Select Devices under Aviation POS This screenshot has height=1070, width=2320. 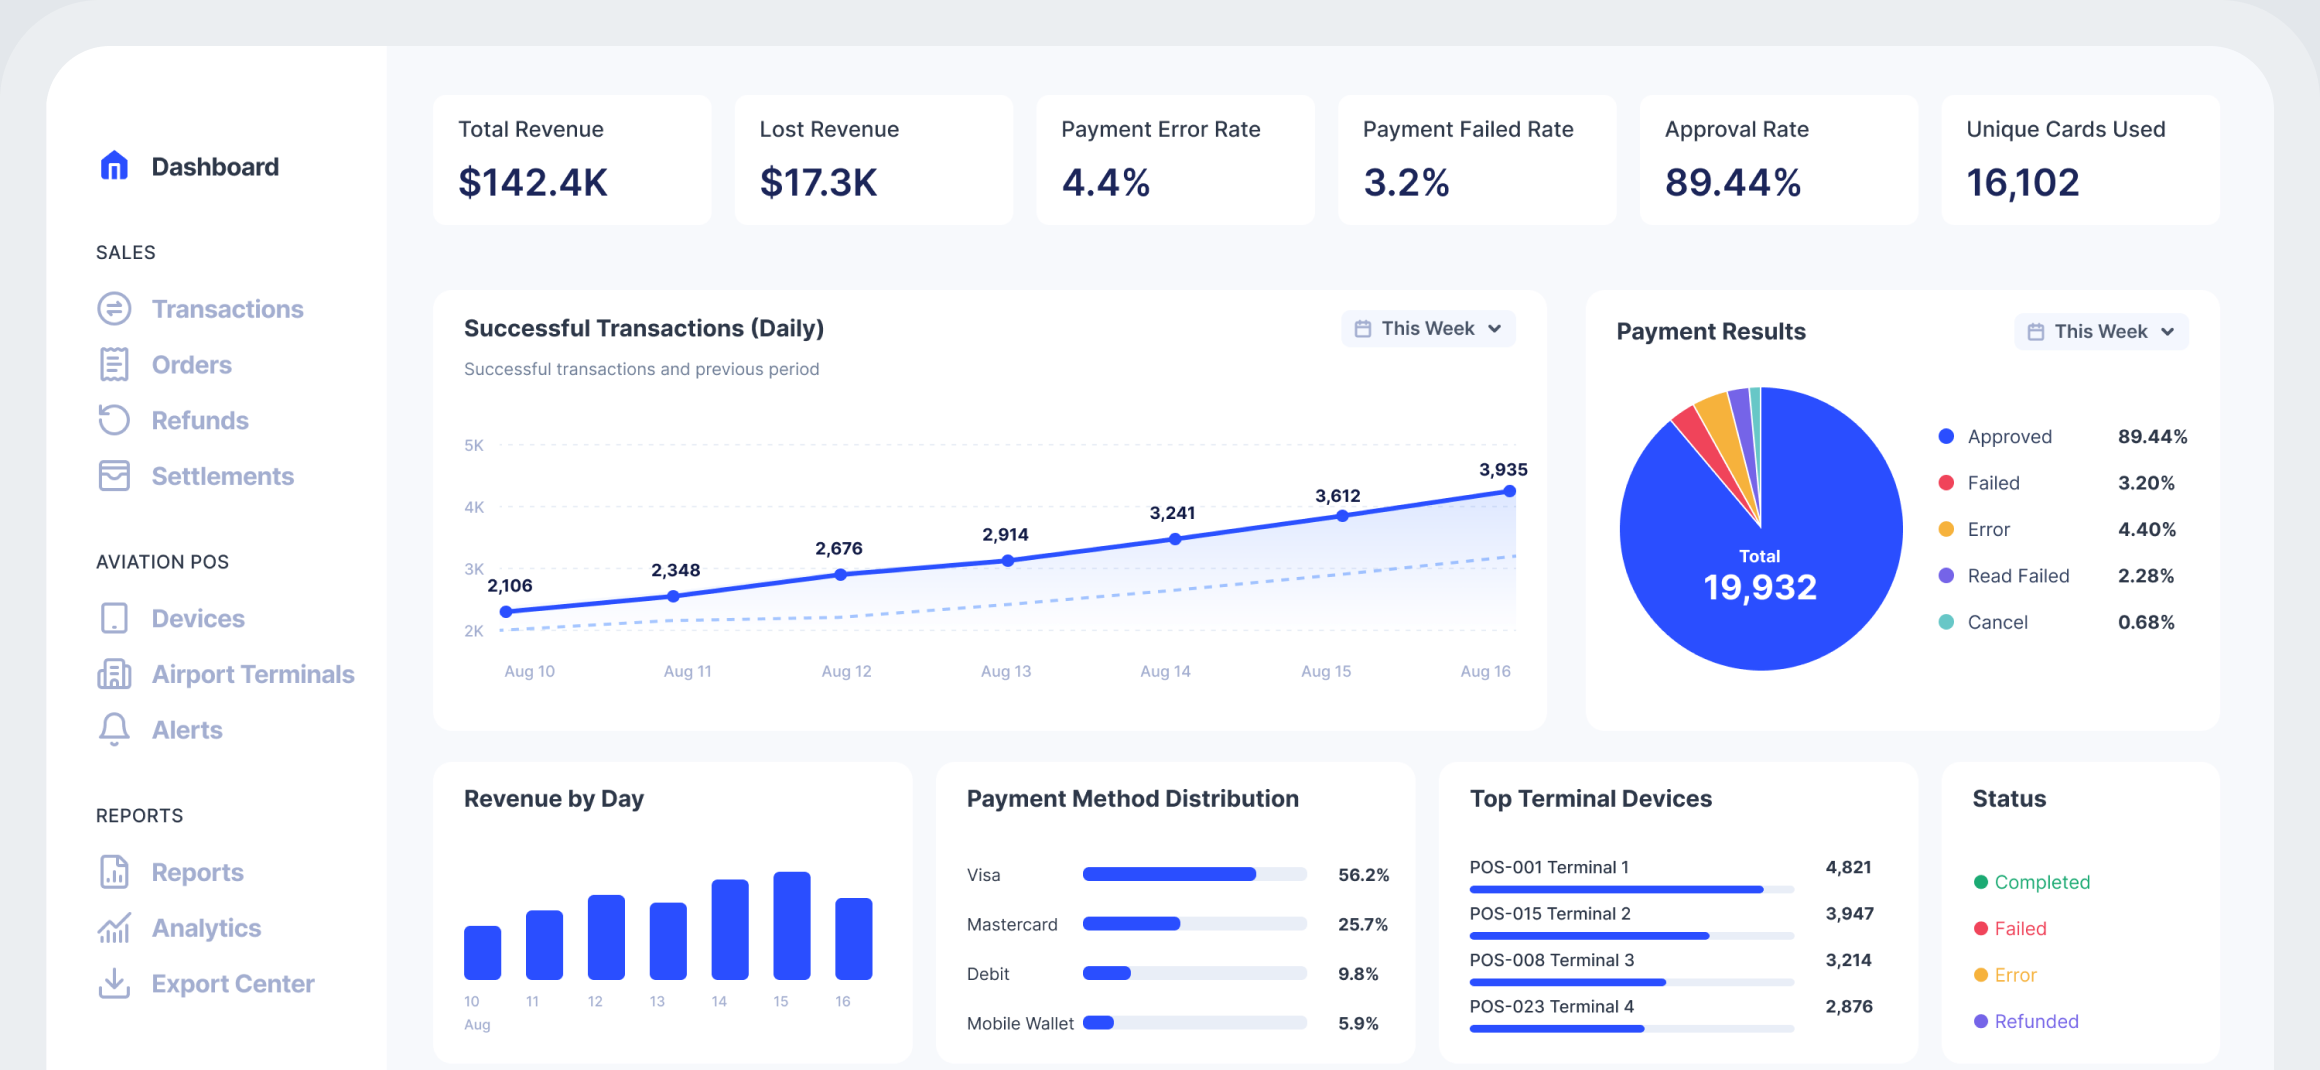pyautogui.click(x=198, y=618)
